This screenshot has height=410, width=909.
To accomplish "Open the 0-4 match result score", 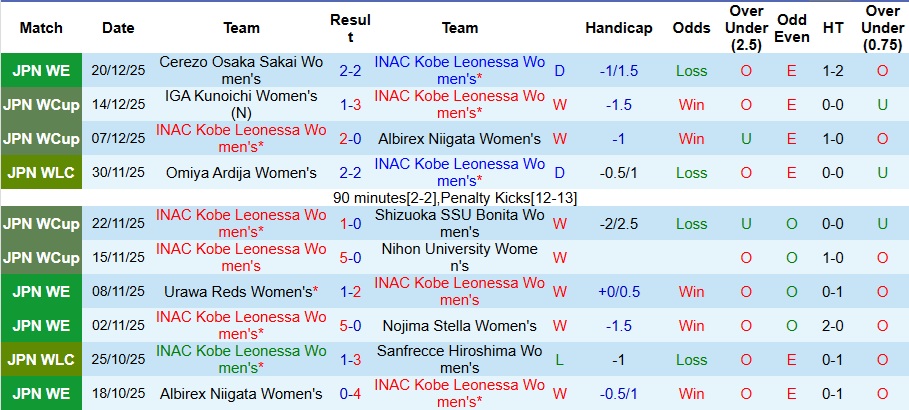I will 350,394.
